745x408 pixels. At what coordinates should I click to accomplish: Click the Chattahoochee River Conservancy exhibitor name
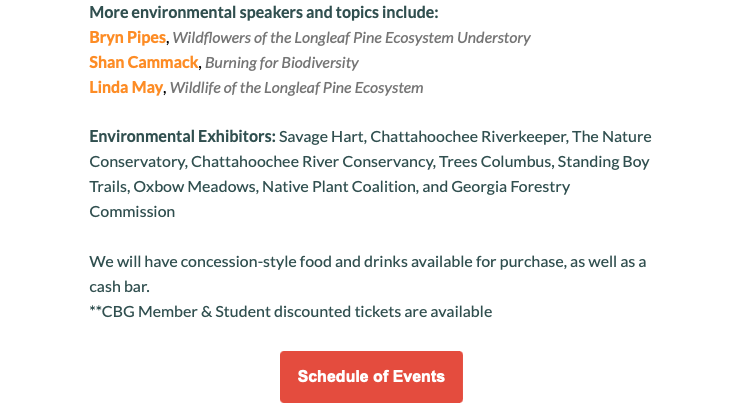312,162
